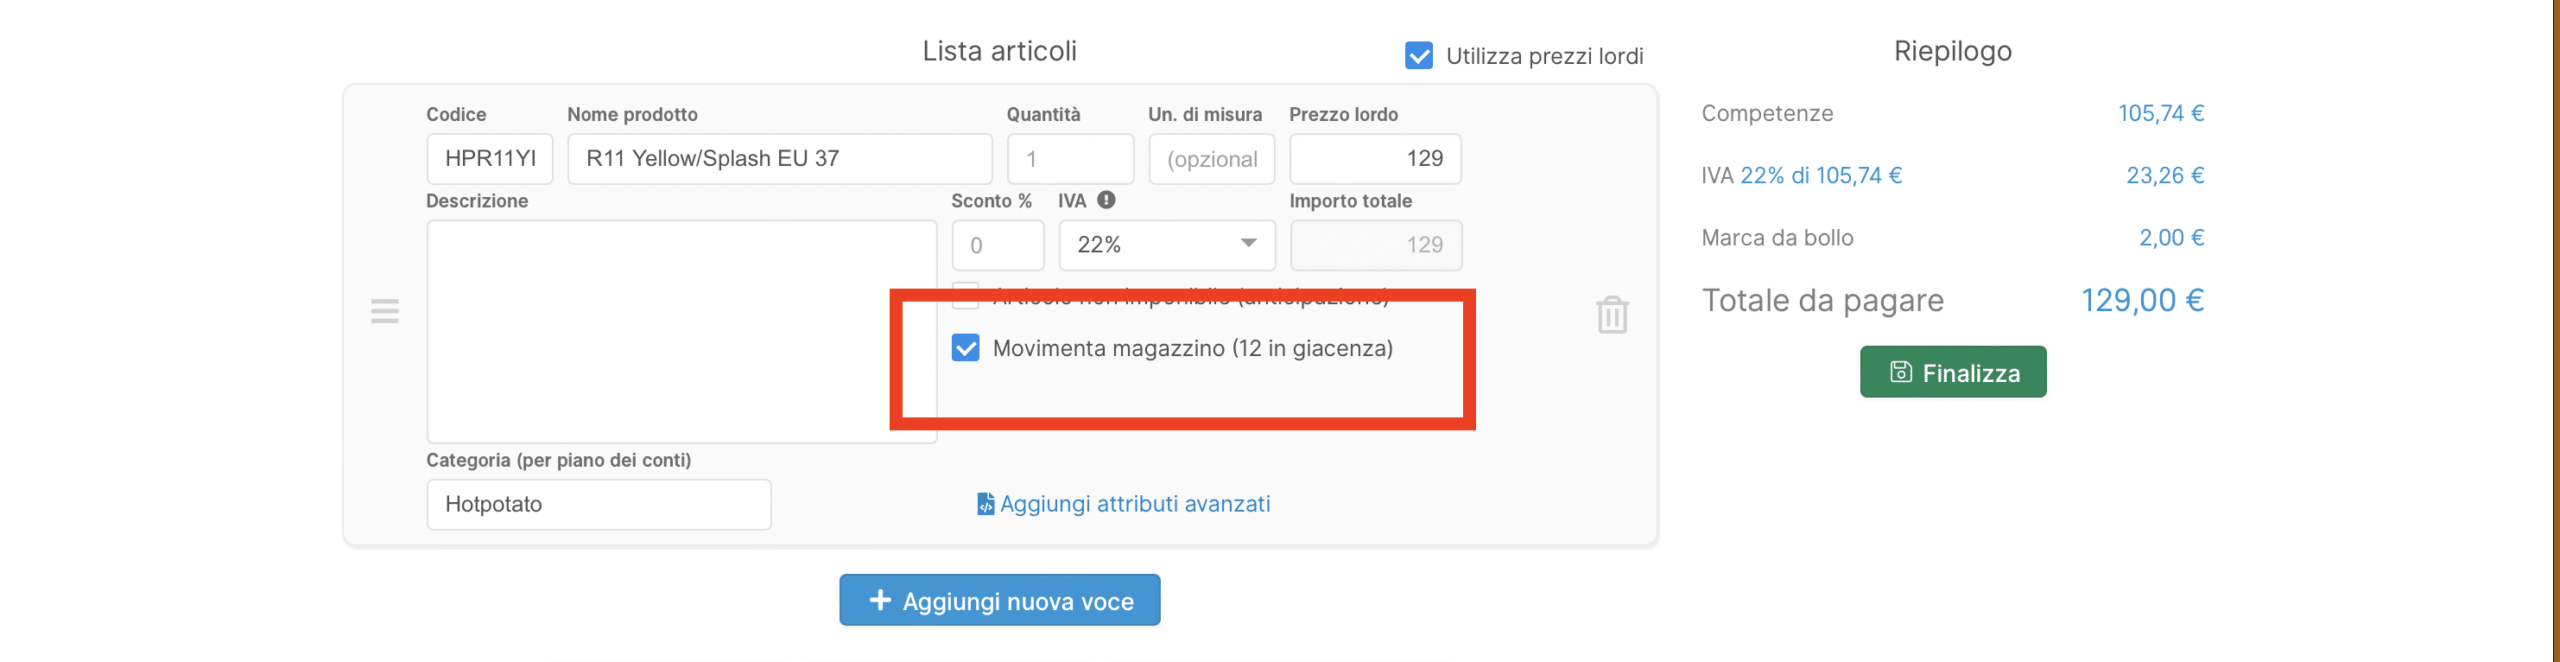Click into the Codice field
Viewport: 2560px width, 662px height.
489,159
